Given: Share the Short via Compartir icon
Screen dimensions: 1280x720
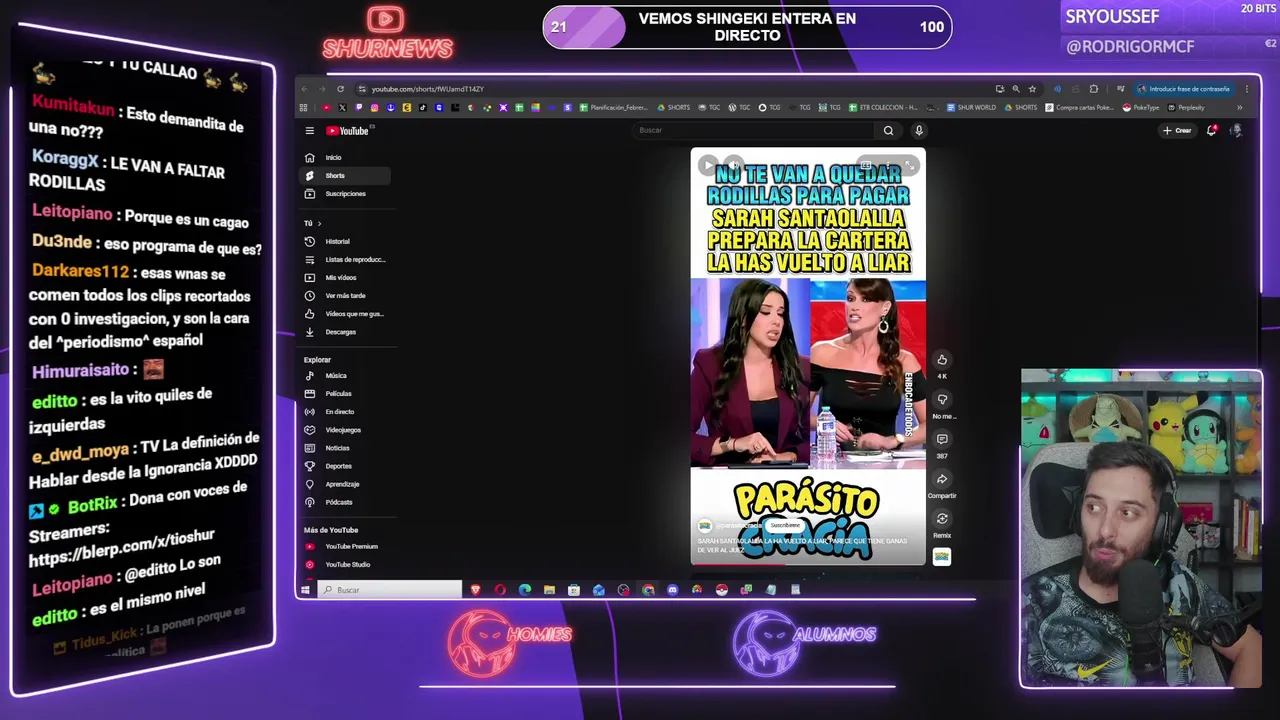Looking at the screenshot, I should [x=942, y=479].
